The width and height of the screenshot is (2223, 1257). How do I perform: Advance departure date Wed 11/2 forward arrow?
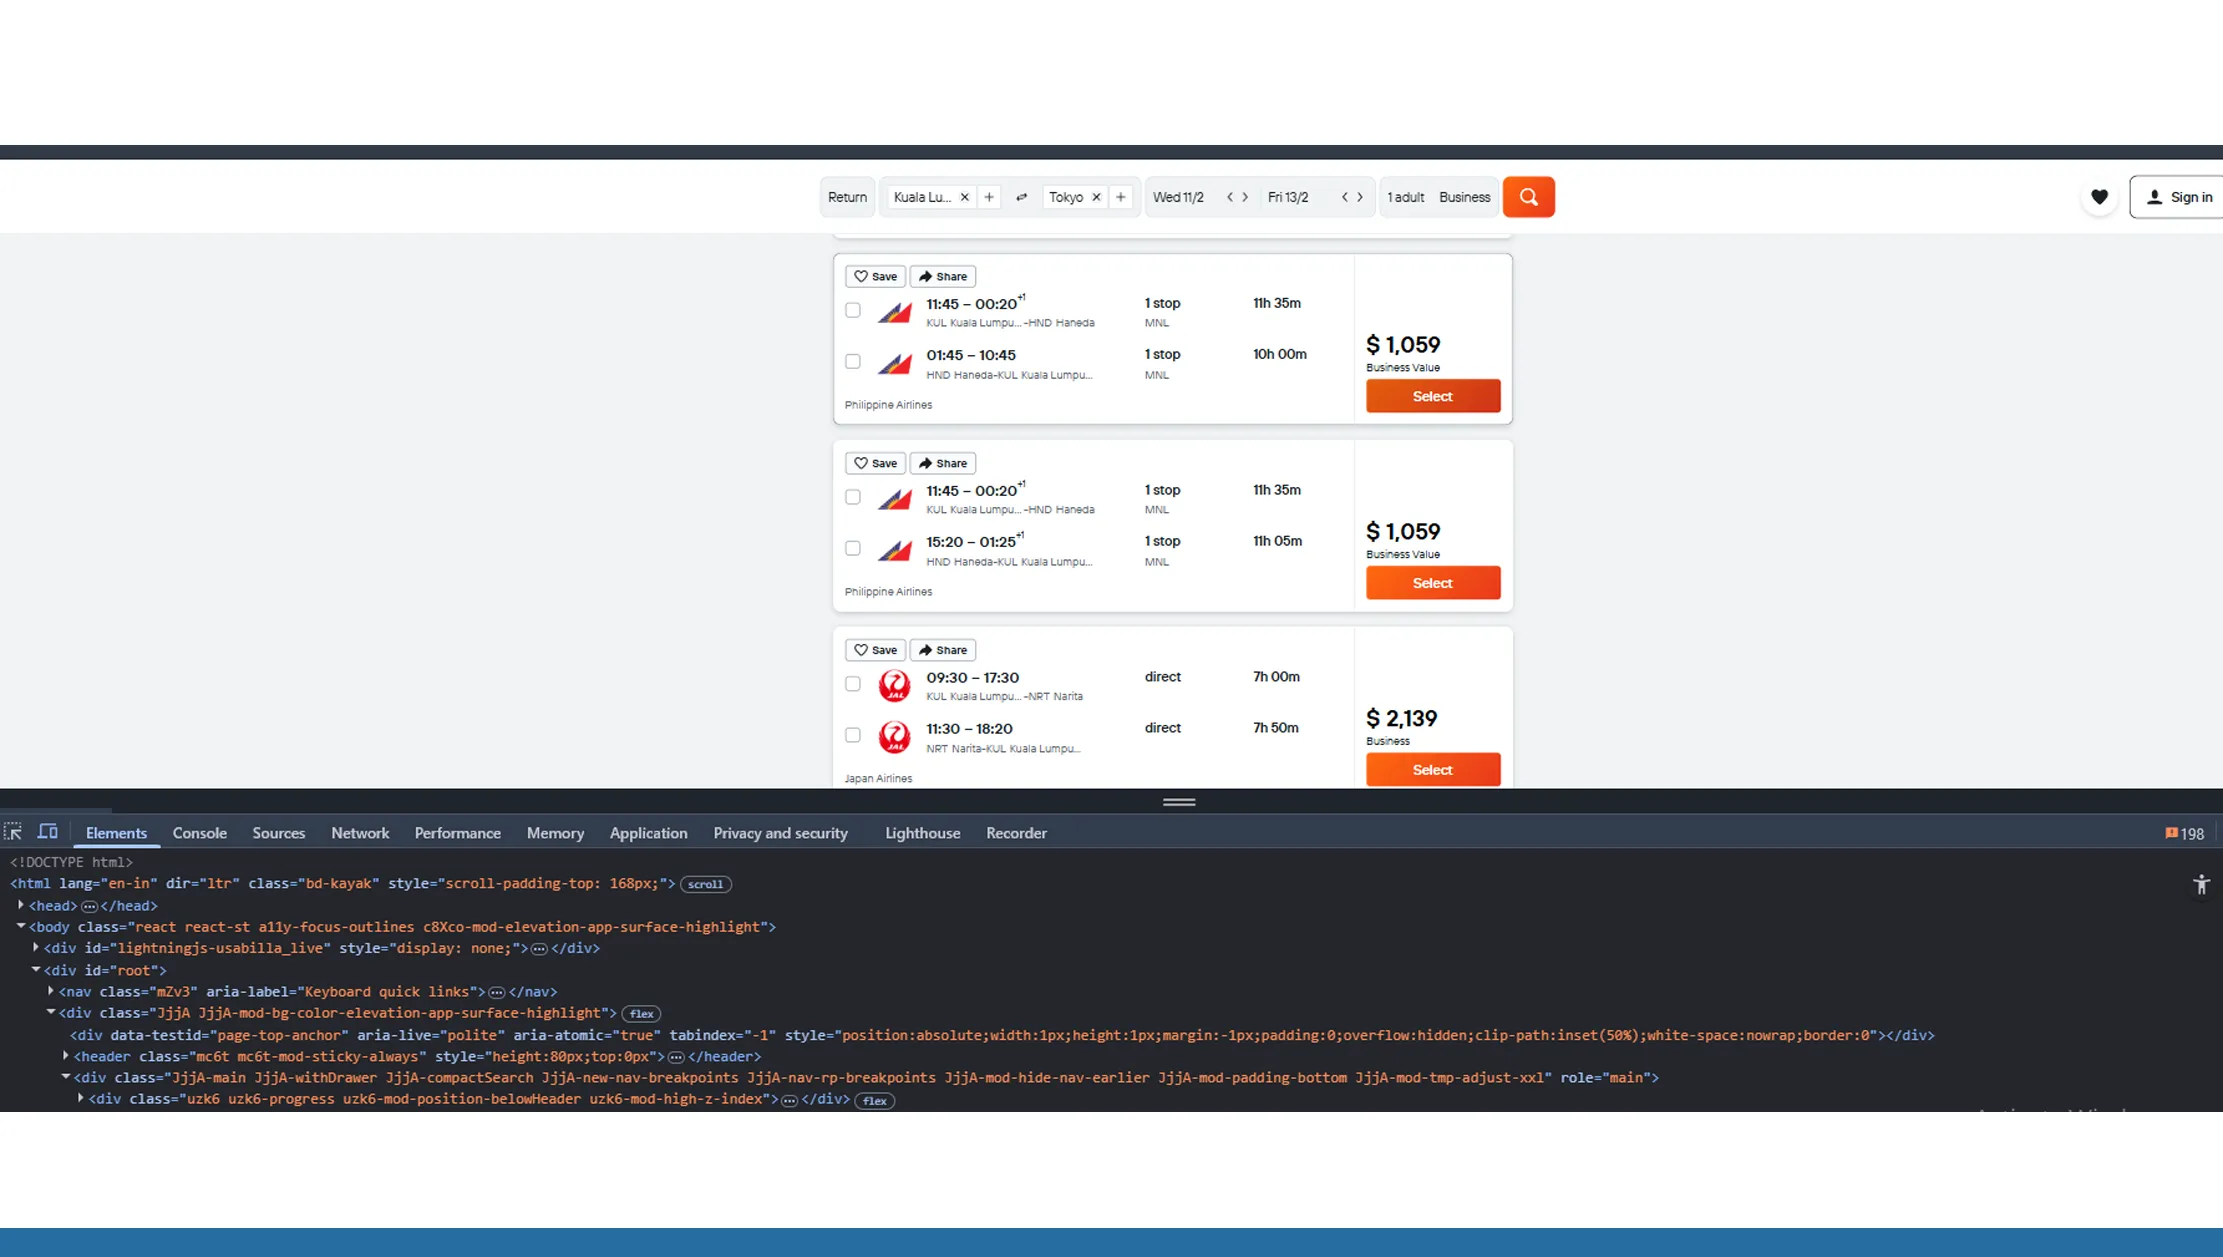click(x=1245, y=197)
